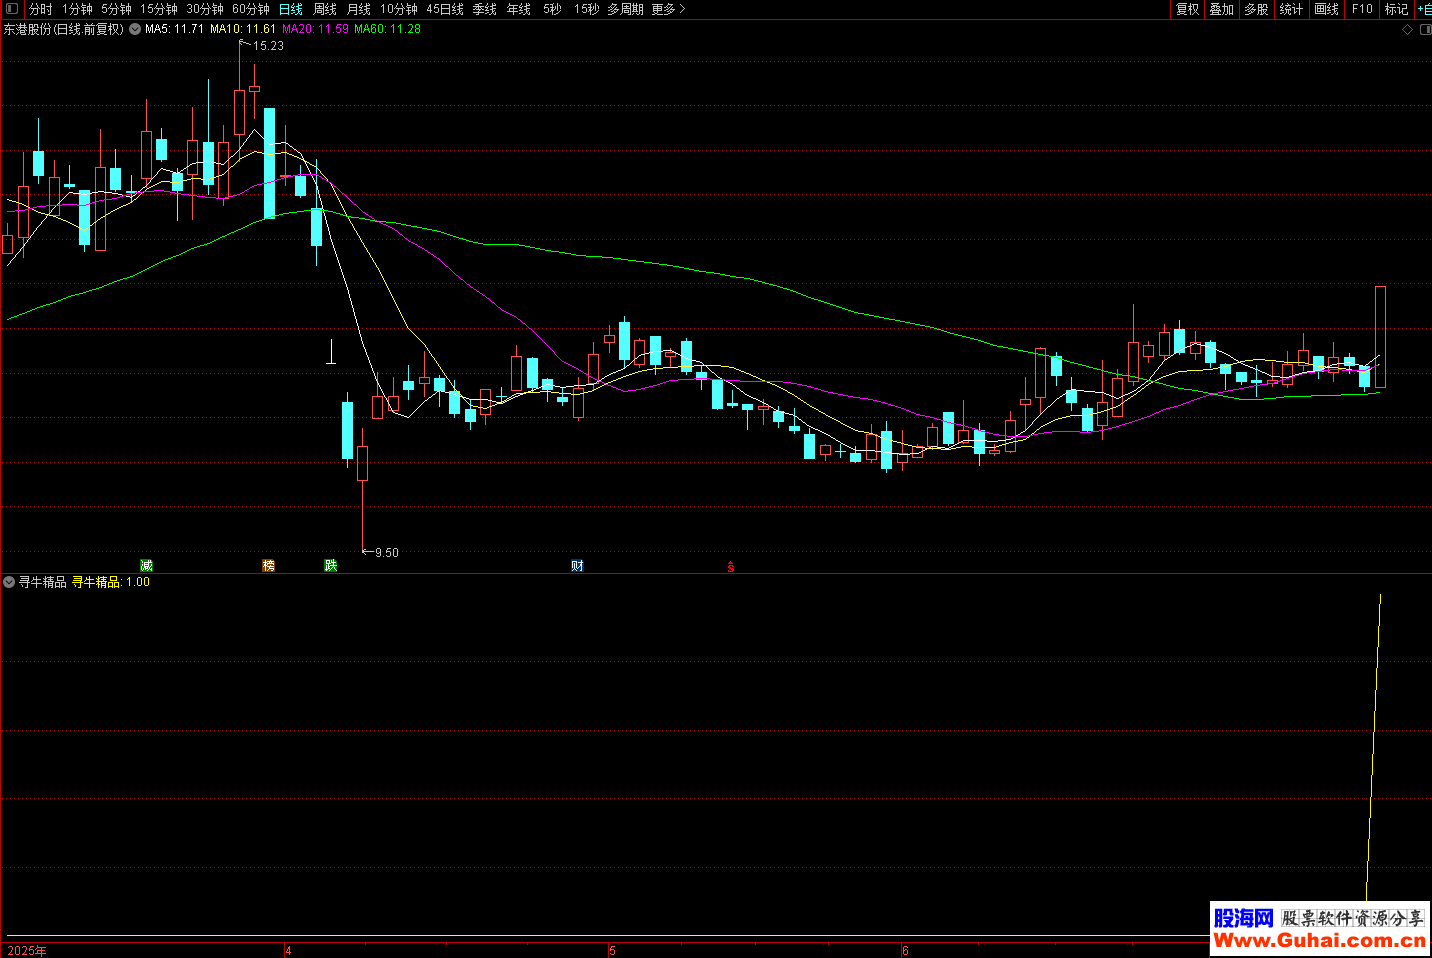Click the 15.23 high price label
This screenshot has width=1432, height=958.
268,46
